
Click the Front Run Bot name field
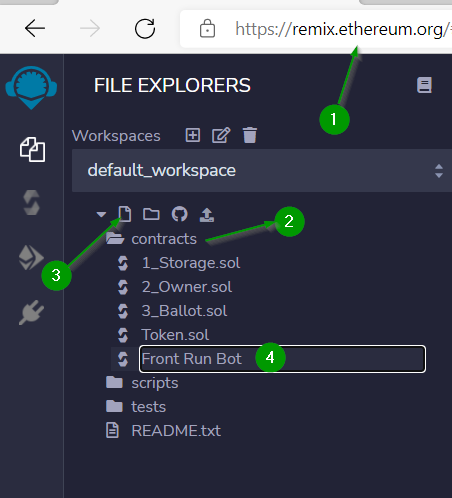pyautogui.click(x=282, y=359)
